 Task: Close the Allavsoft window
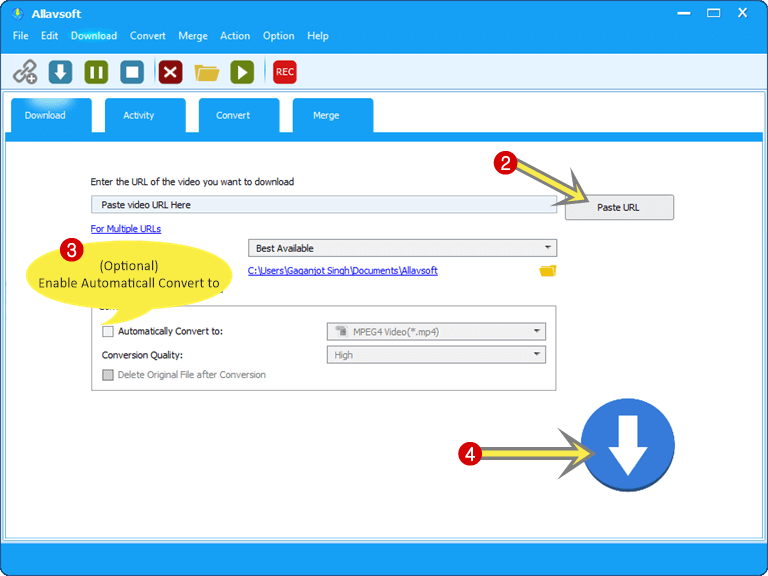click(743, 13)
